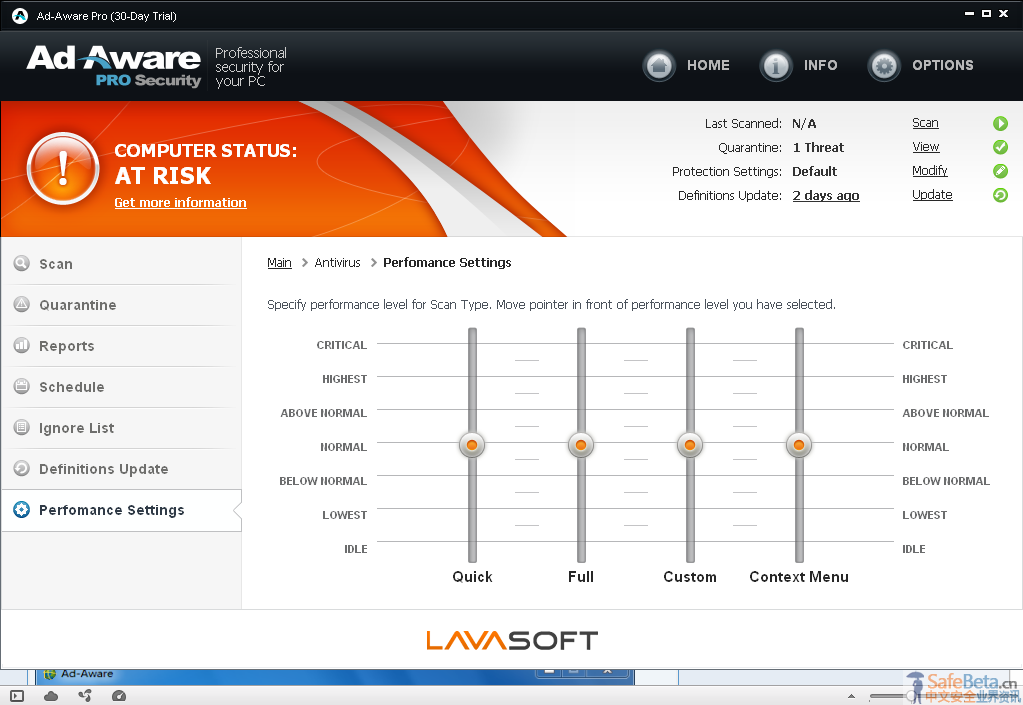
Task: Open the HOME page icon
Action: [x=659, y=66]
